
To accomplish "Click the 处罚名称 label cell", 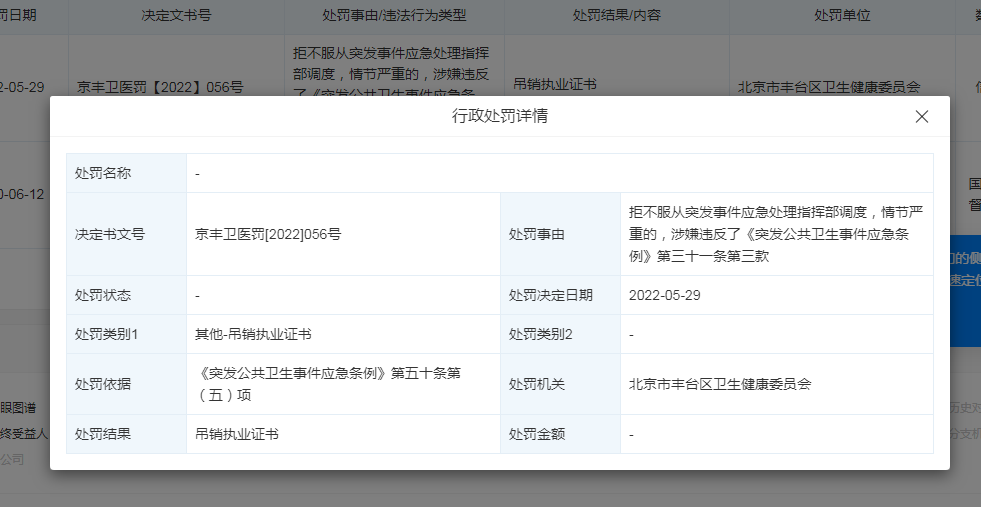I will pos(103,173).
